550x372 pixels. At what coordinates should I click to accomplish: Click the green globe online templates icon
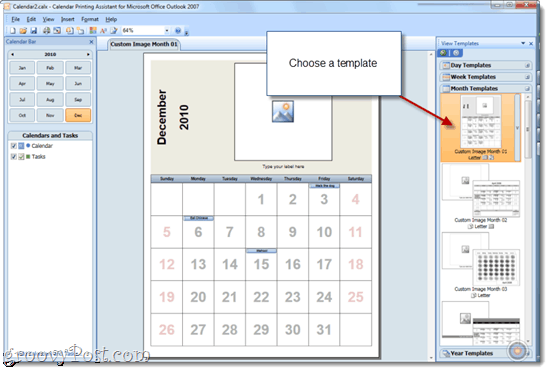click(444, 53)
